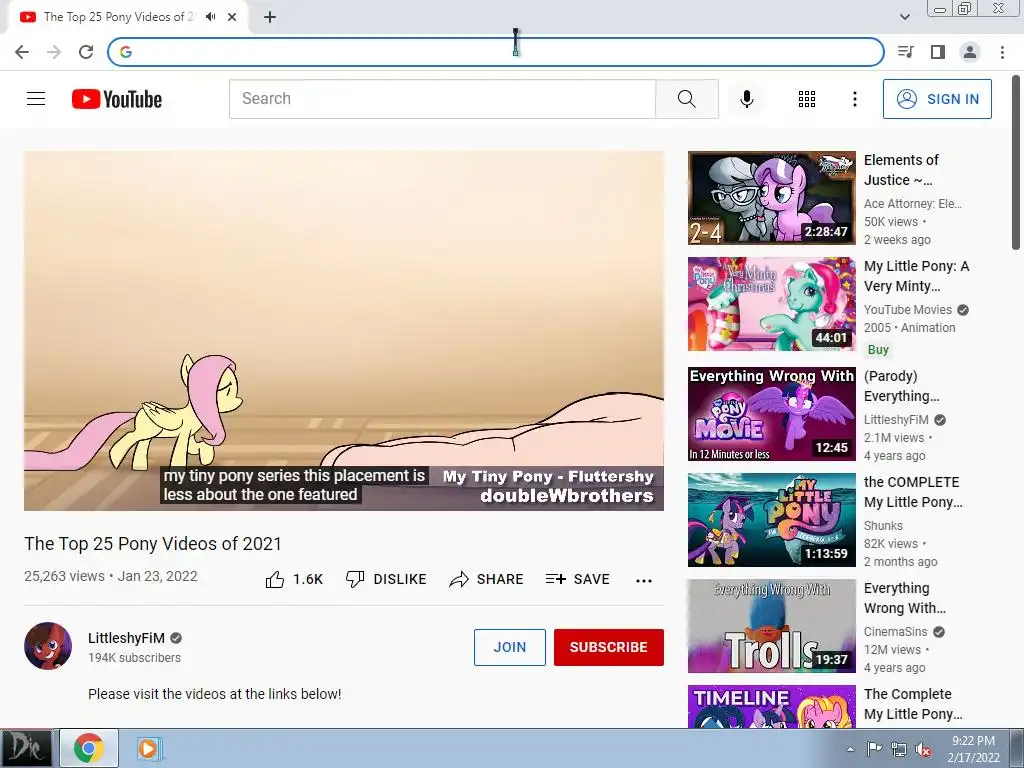Open the TIMELINE My Little Pony thumbnail
This screenshot has height=768, width=1024.
click(x=771, y=707)
